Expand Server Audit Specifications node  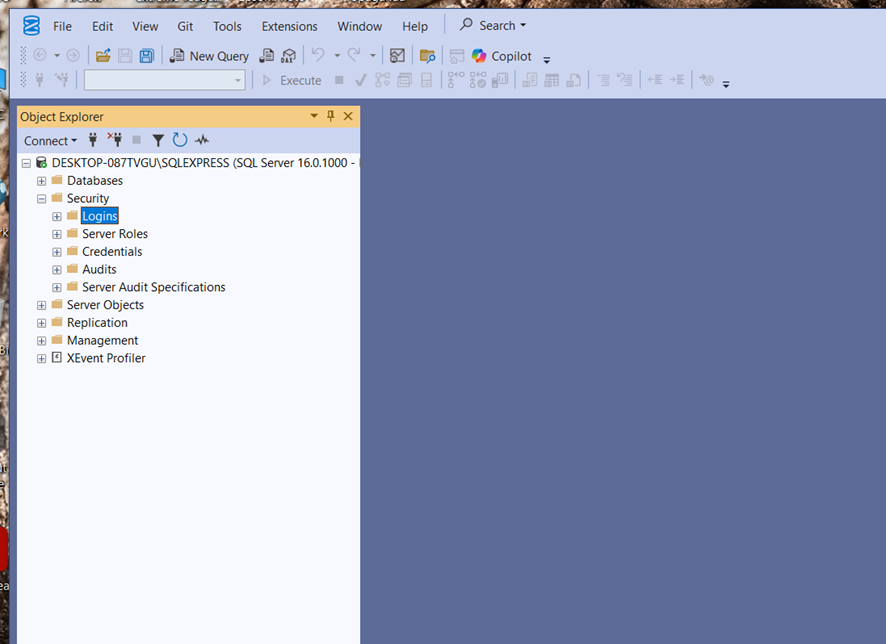coord(57,288)
